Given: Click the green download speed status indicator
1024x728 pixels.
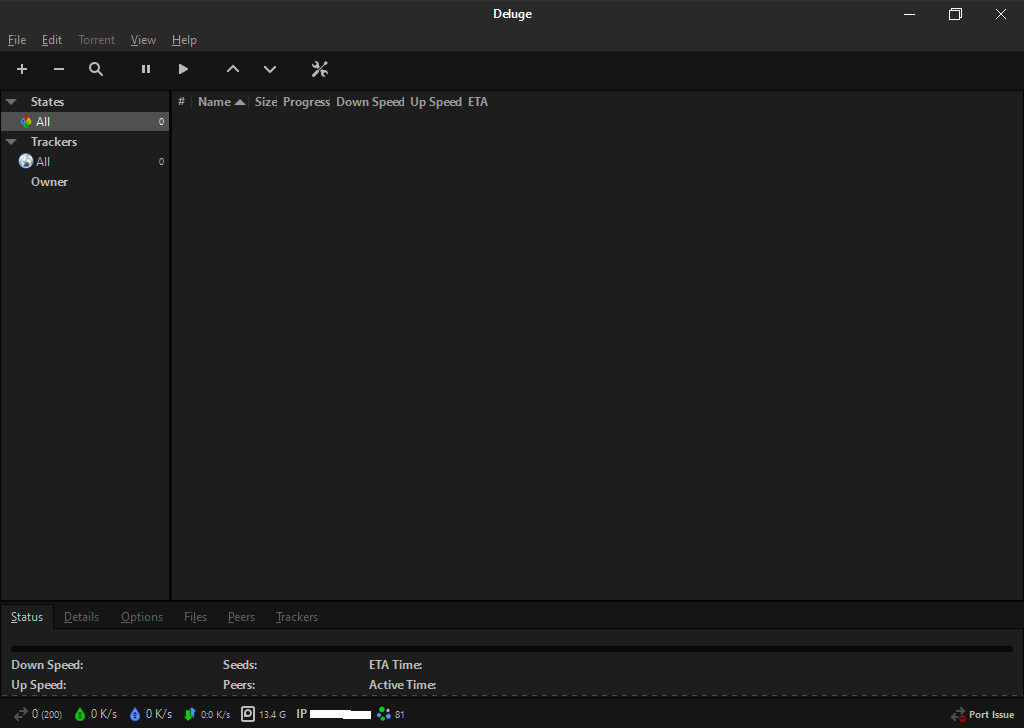Looking at the screenshot, I should point(95,714).
